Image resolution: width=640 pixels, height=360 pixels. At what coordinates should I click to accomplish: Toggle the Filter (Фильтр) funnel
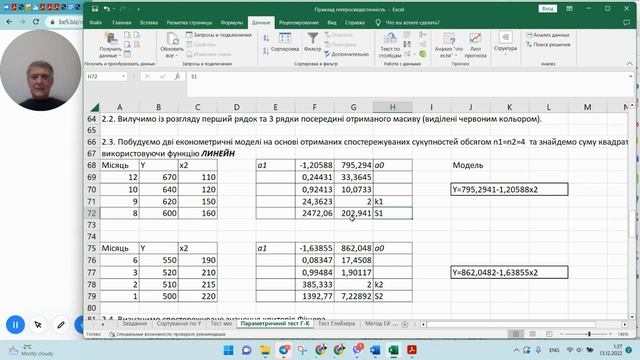click(313, 42)
